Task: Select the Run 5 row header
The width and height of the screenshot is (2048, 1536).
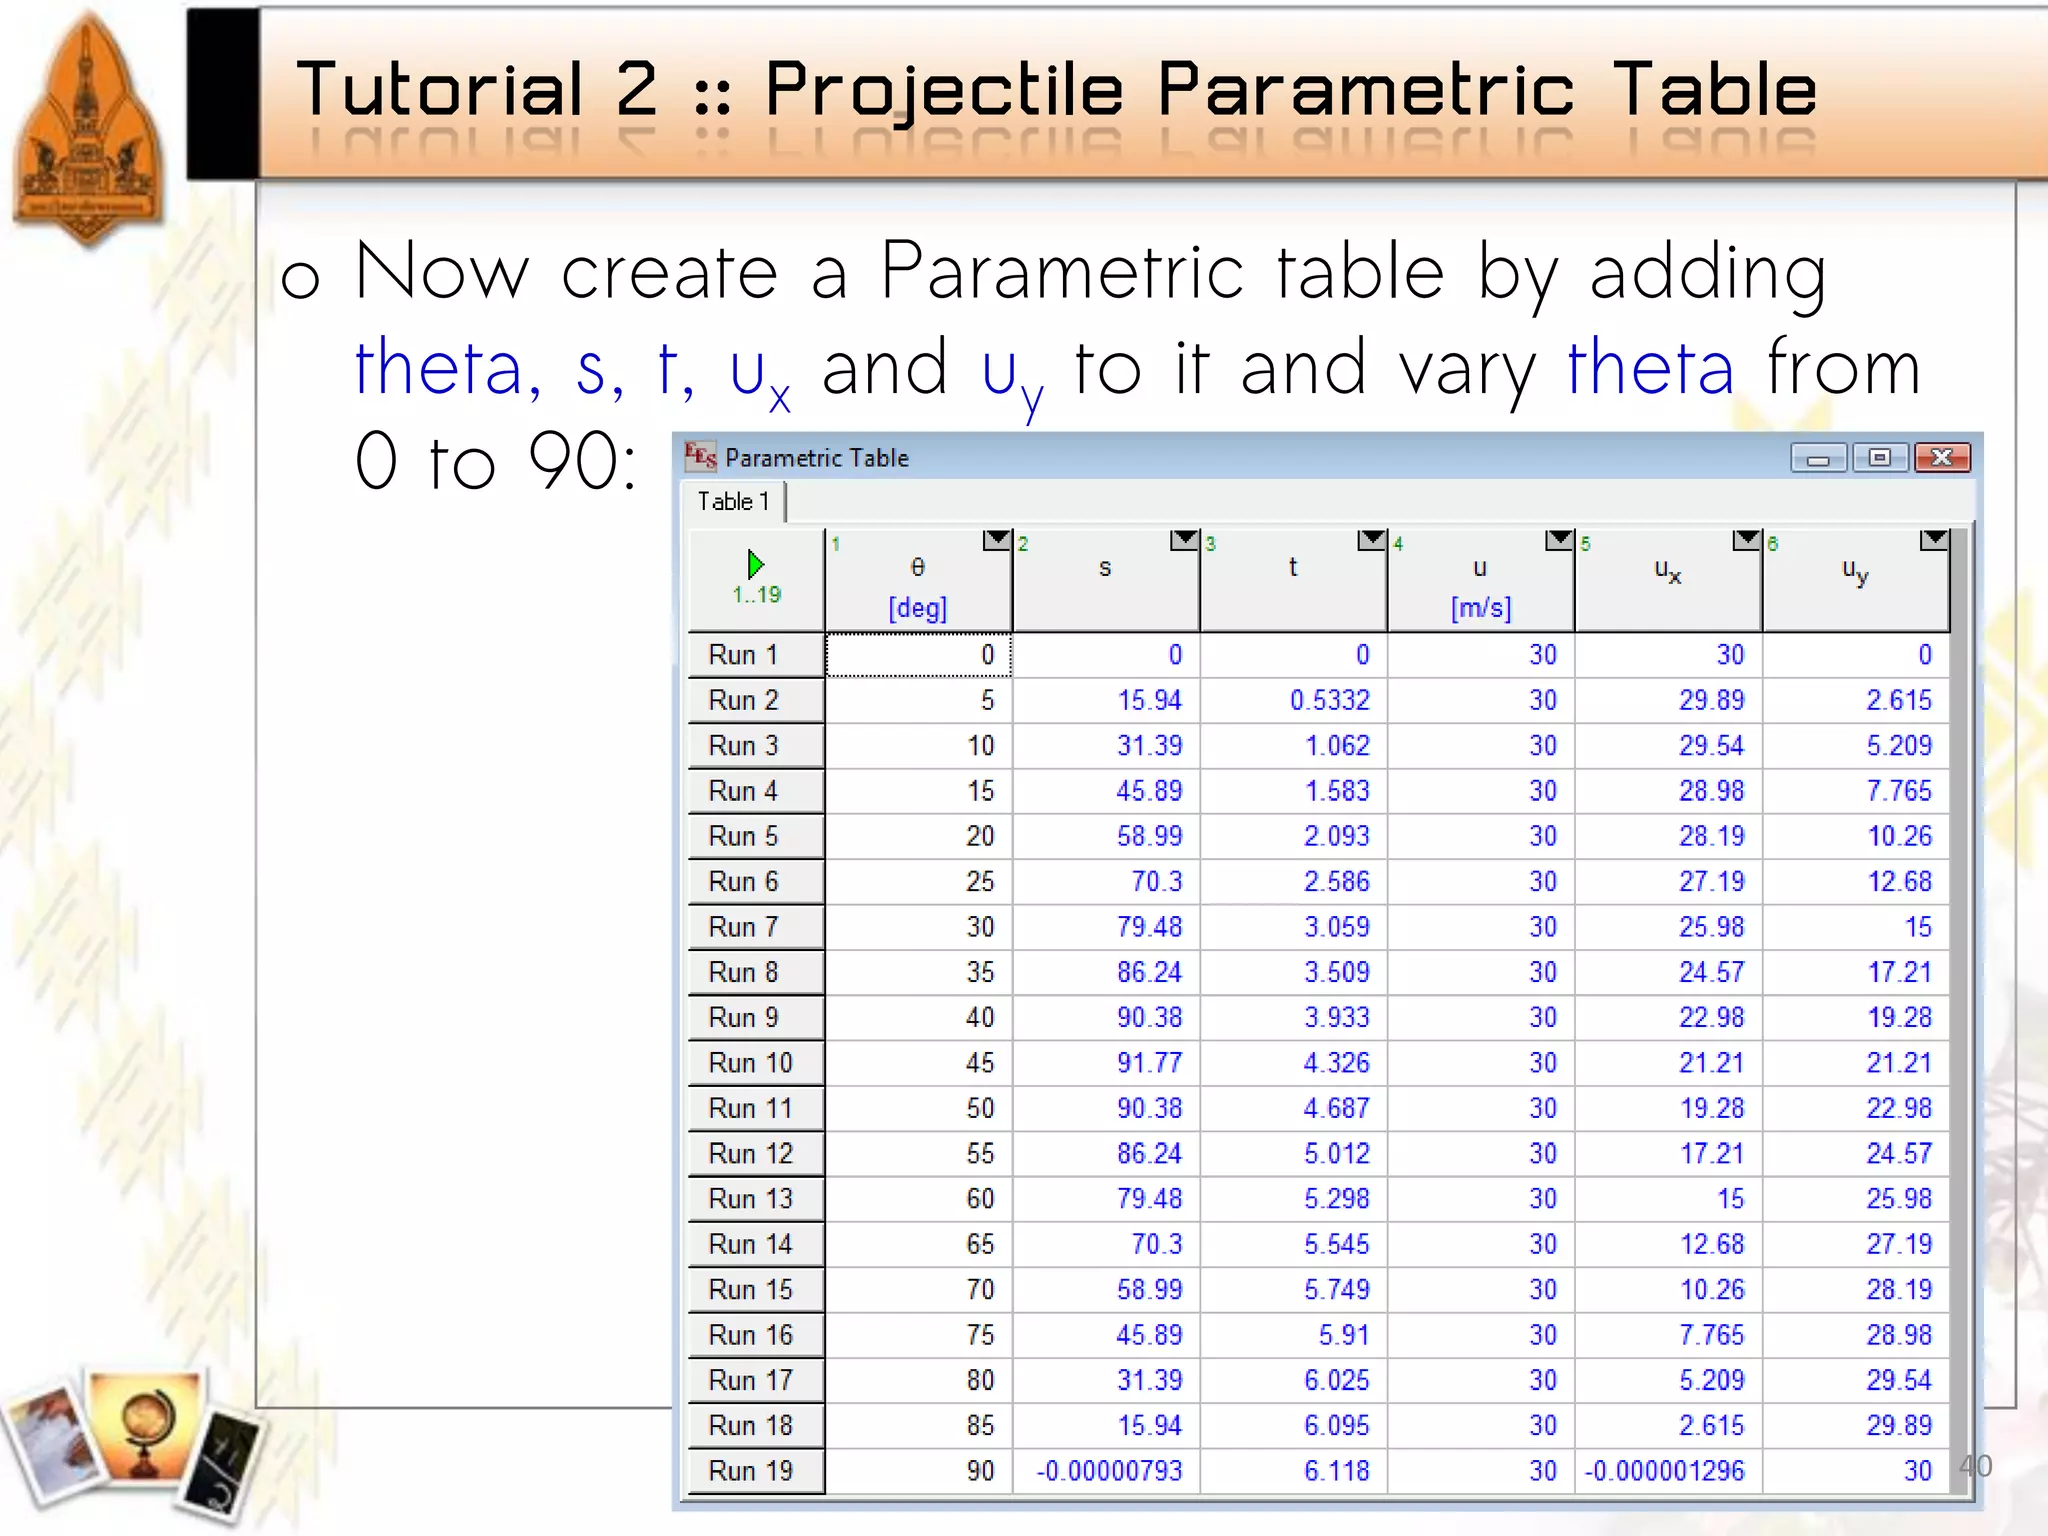Action: (x=757, y=836)
